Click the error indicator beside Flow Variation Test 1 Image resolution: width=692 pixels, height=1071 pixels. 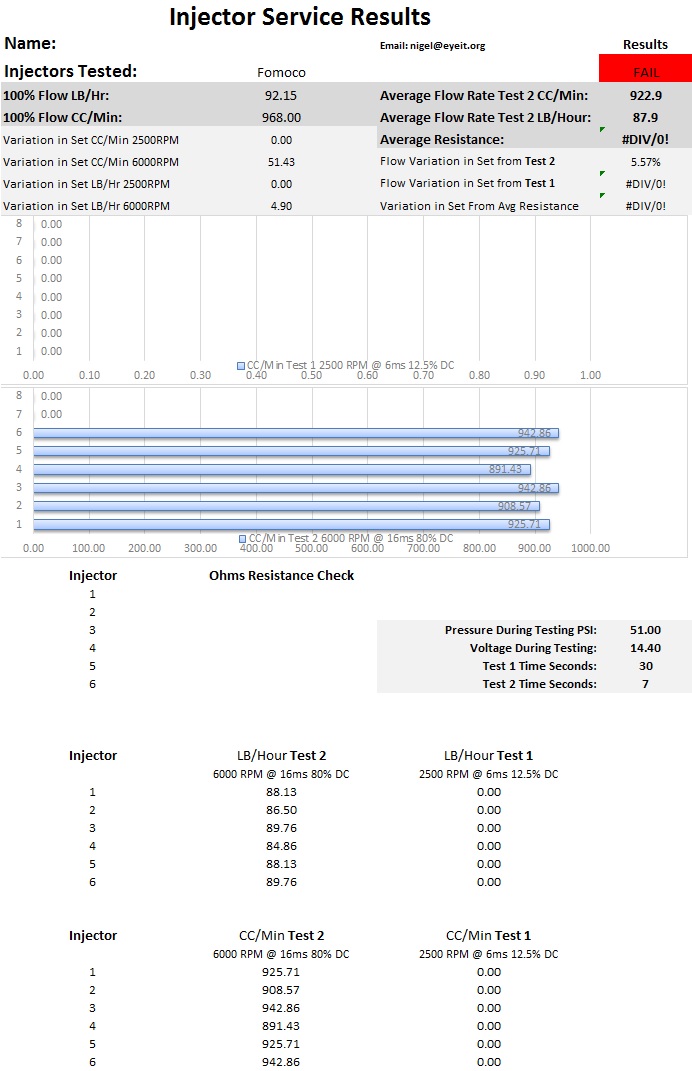point(602,173)
